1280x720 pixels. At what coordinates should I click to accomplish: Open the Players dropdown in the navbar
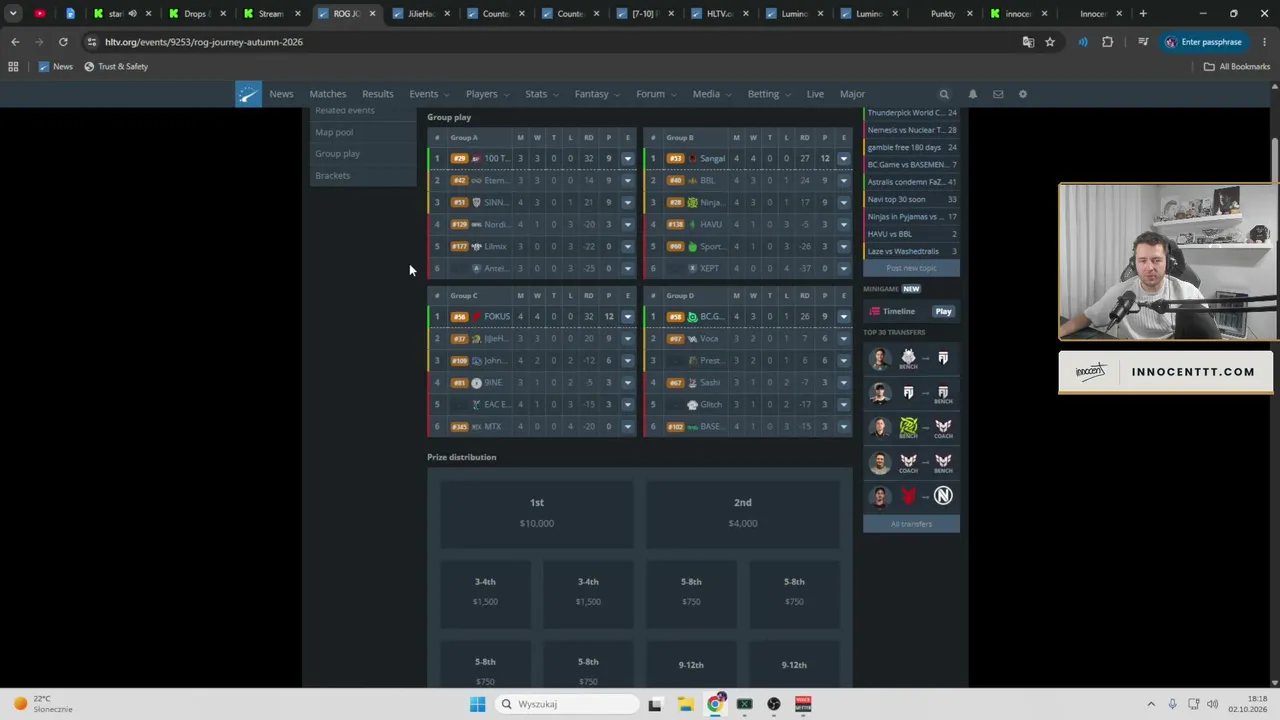(487, 94)
